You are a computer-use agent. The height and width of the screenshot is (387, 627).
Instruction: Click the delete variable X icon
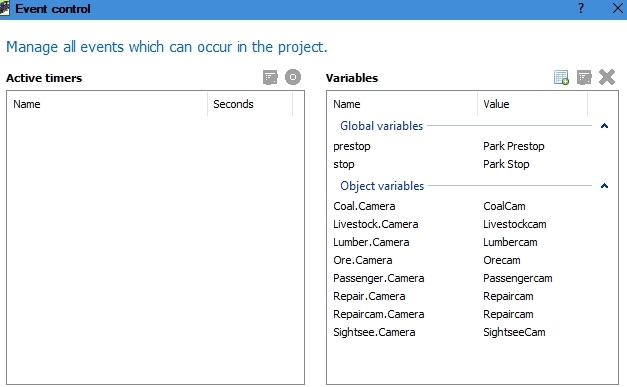(607, 77)
